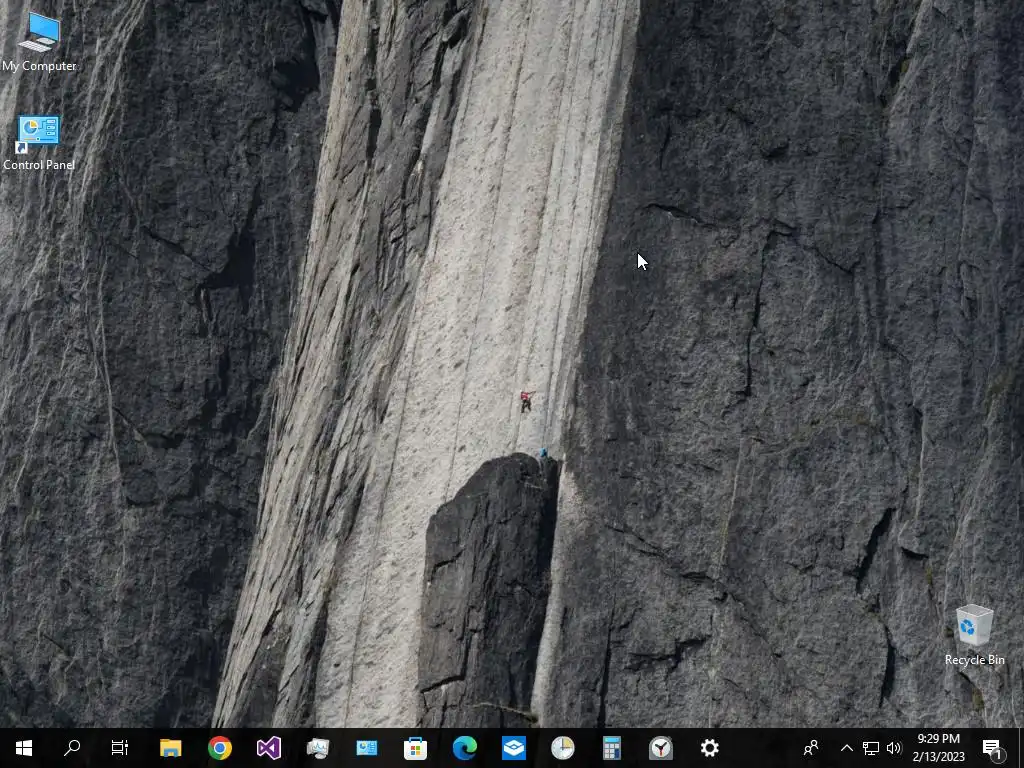Viewport: 1024px width, 768px height.
Task: Launch Visual Studio from the taskbar
Action: click(268, 748)
